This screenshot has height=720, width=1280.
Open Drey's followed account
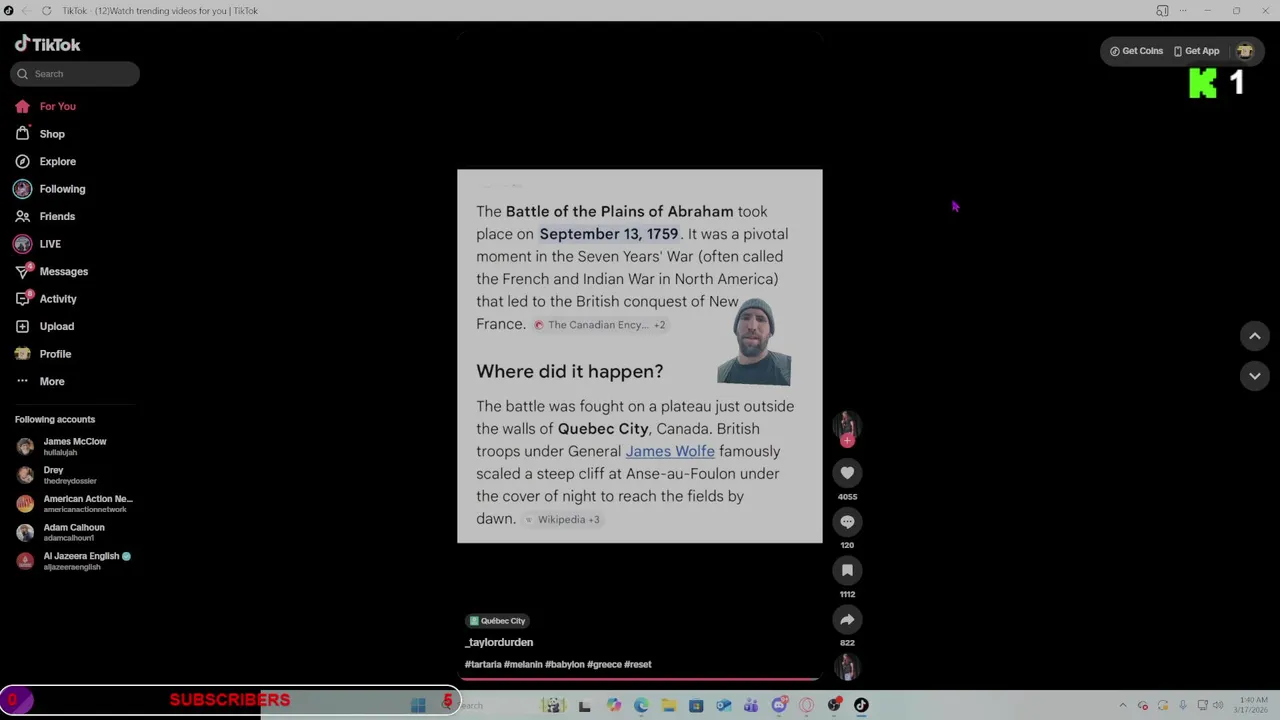click(x=56, y=475)
